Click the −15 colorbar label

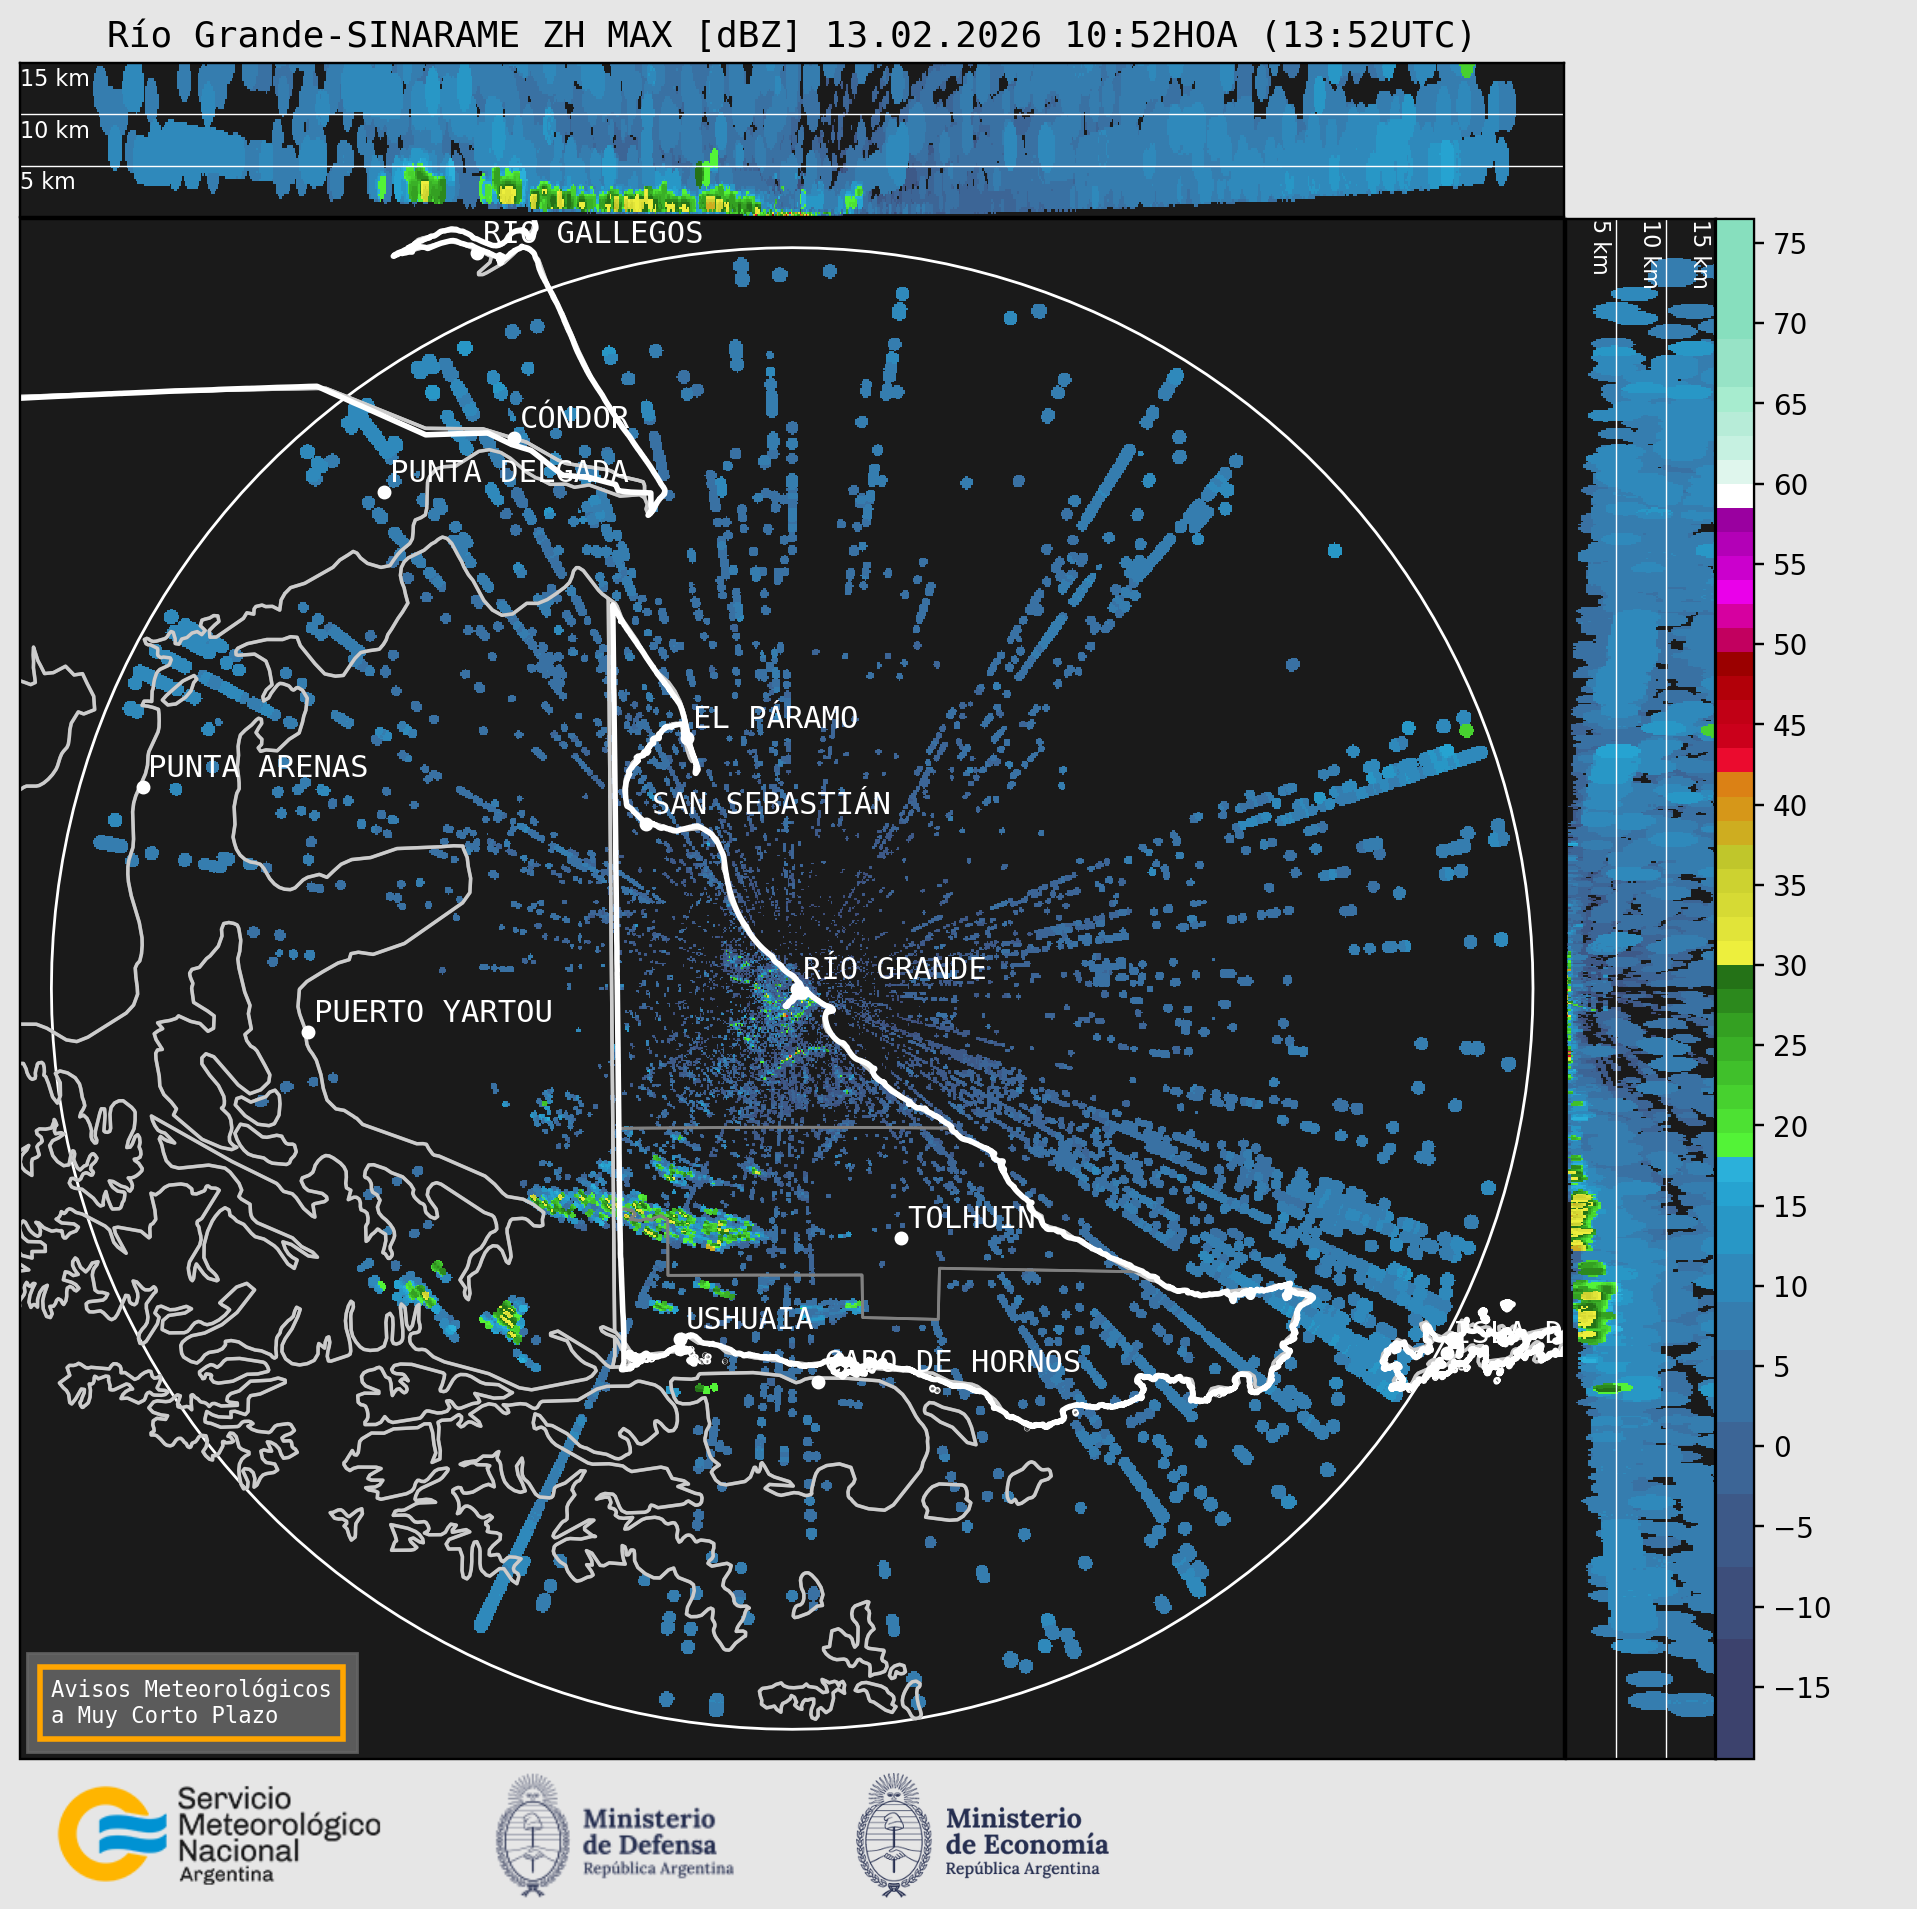[1802, 1688]
